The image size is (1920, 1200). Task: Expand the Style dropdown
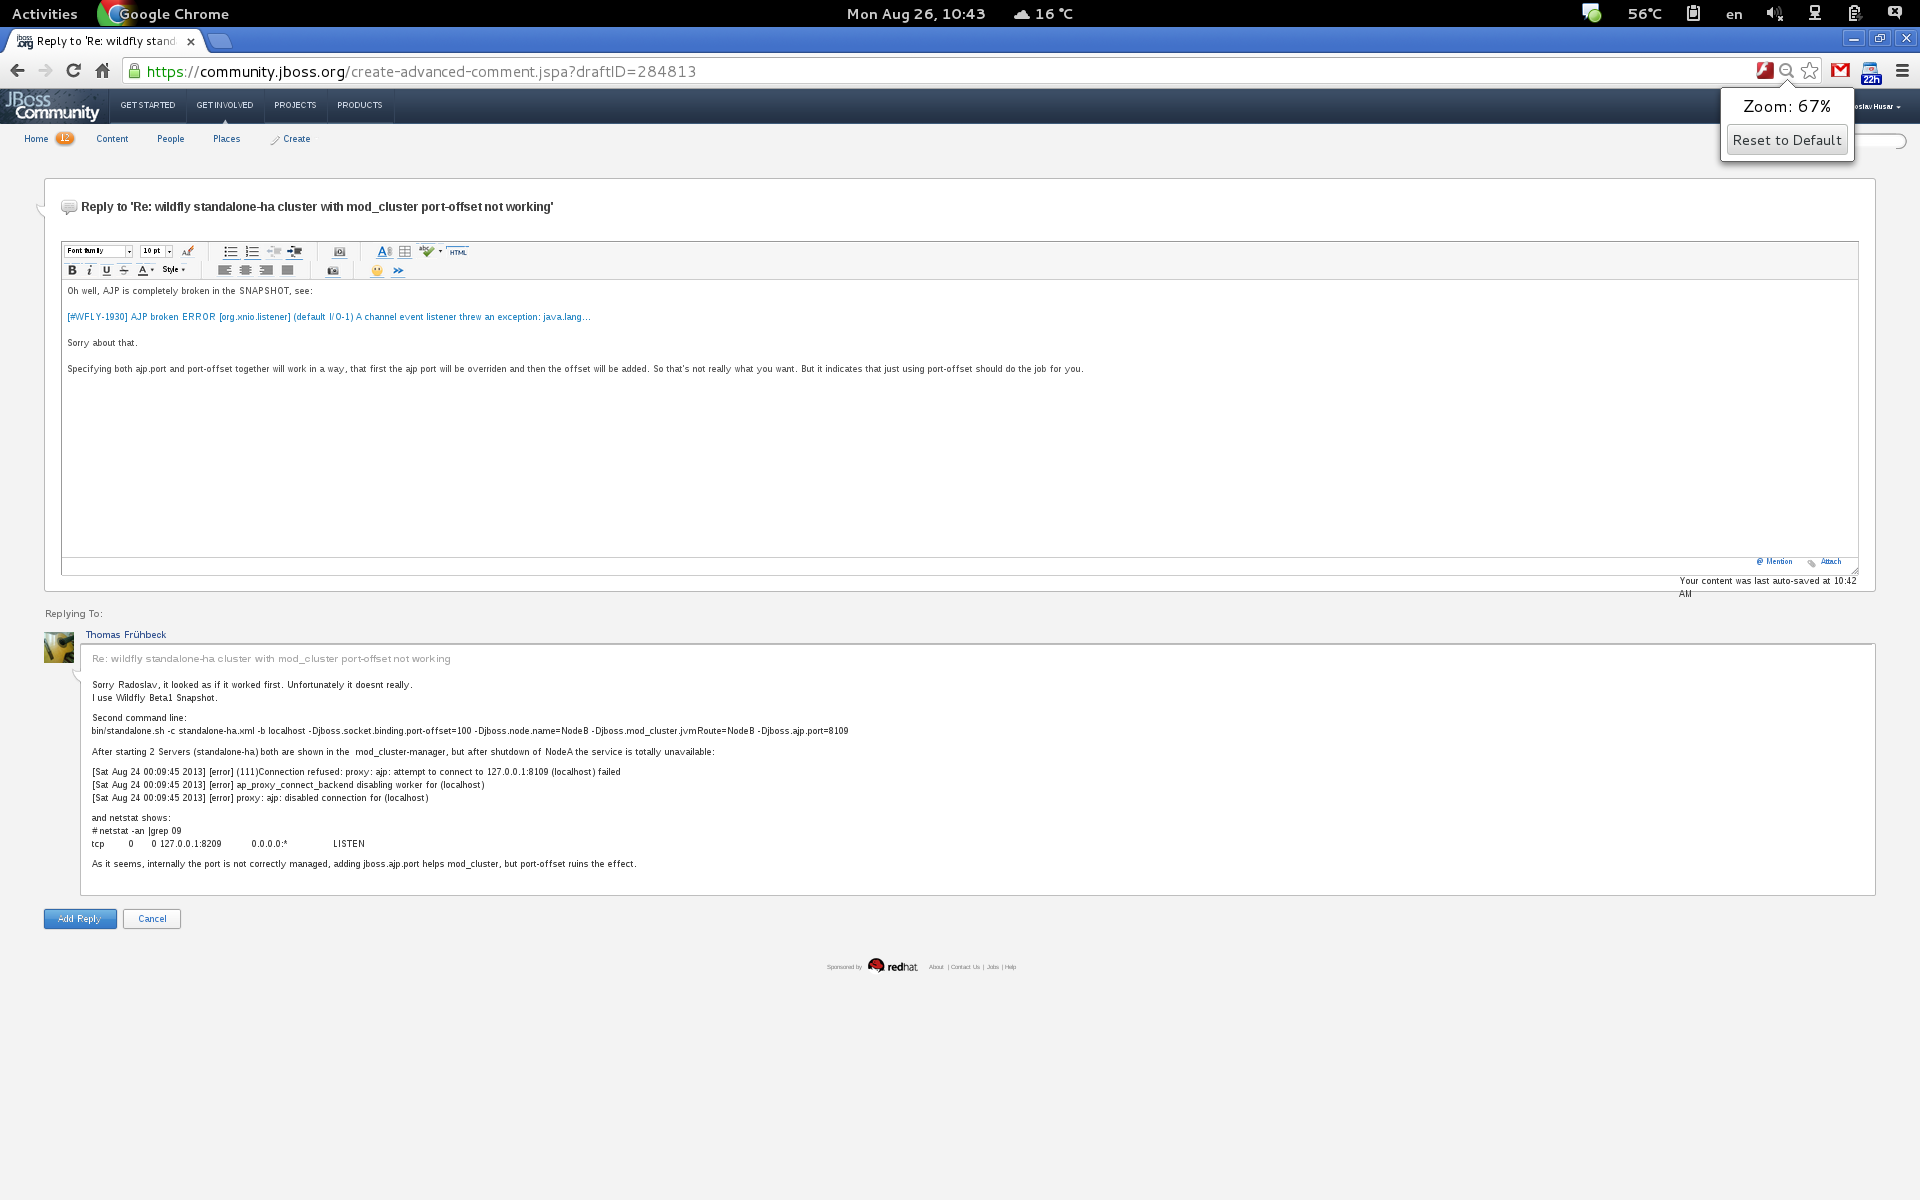tap(174, 270)
